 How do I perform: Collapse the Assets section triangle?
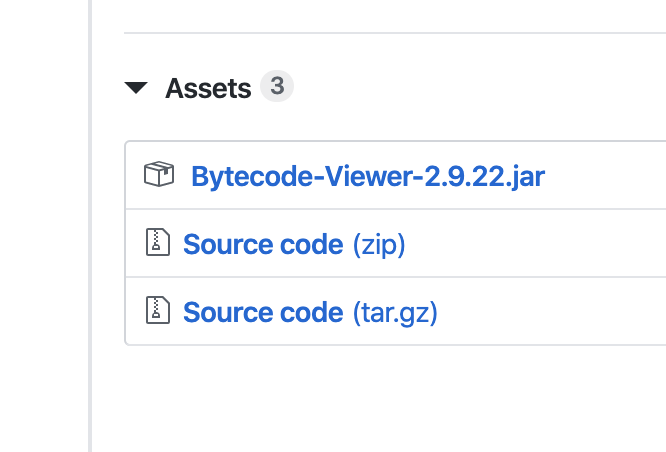[136, 88]
